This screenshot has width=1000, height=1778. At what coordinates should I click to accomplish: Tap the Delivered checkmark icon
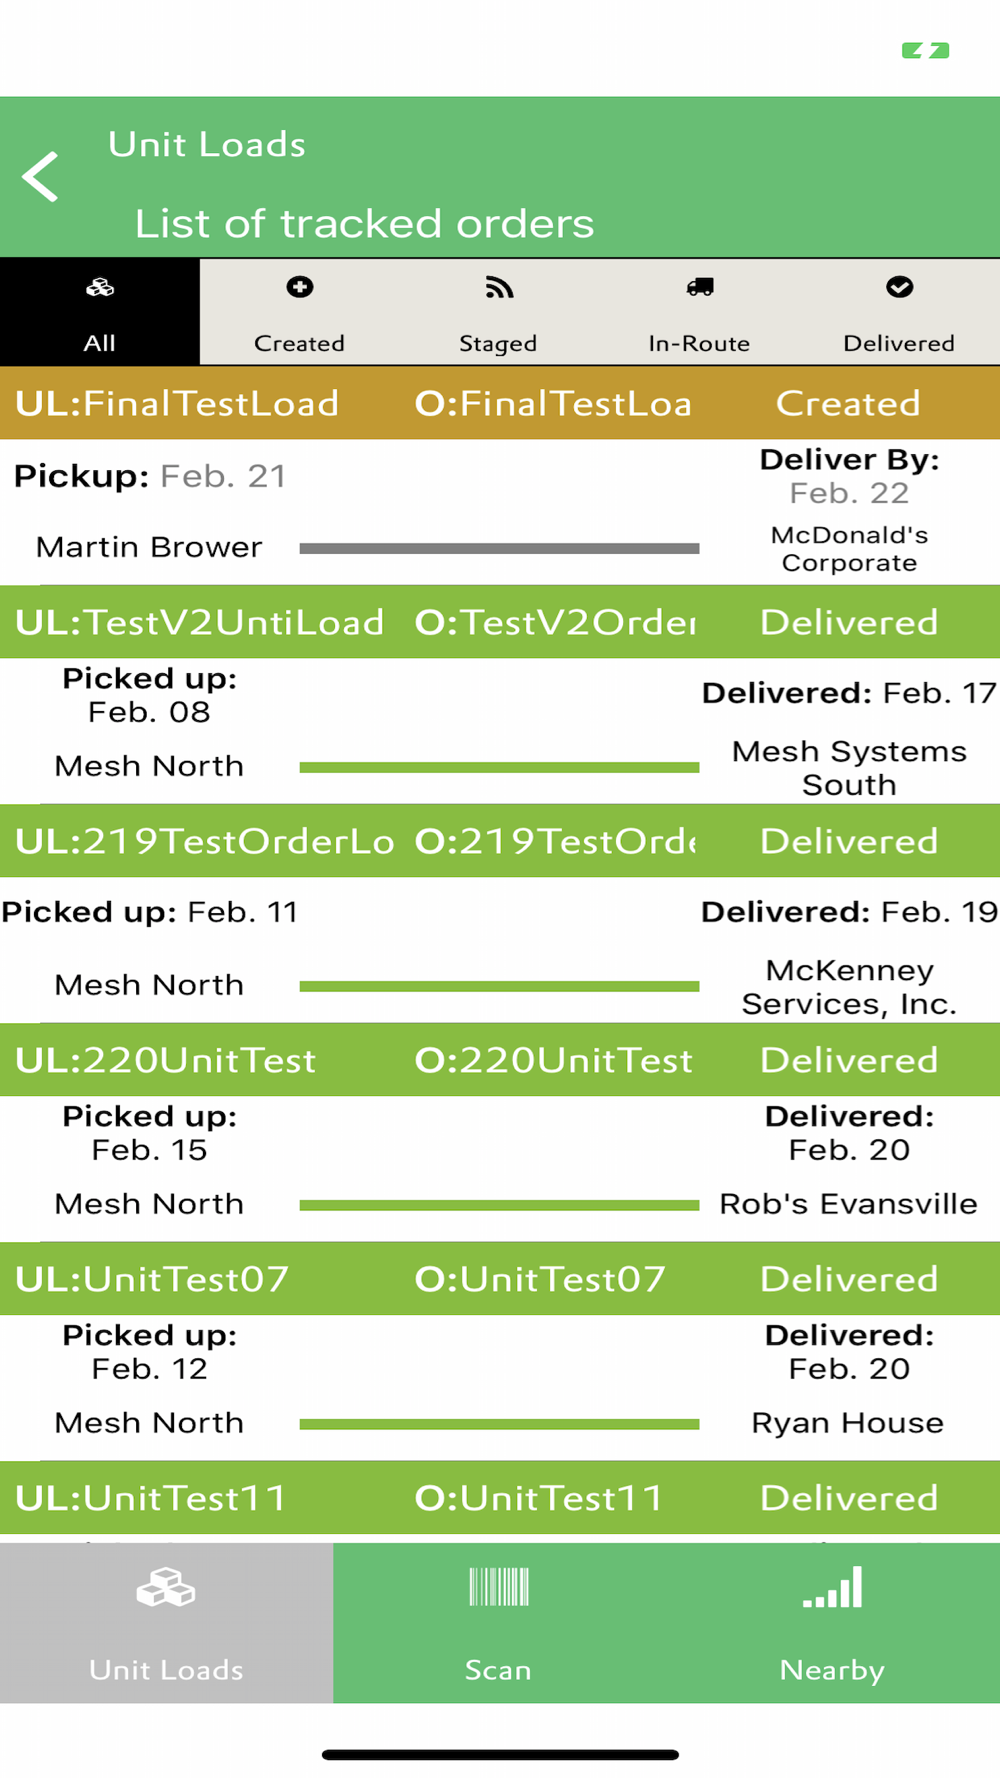[899, 287]
